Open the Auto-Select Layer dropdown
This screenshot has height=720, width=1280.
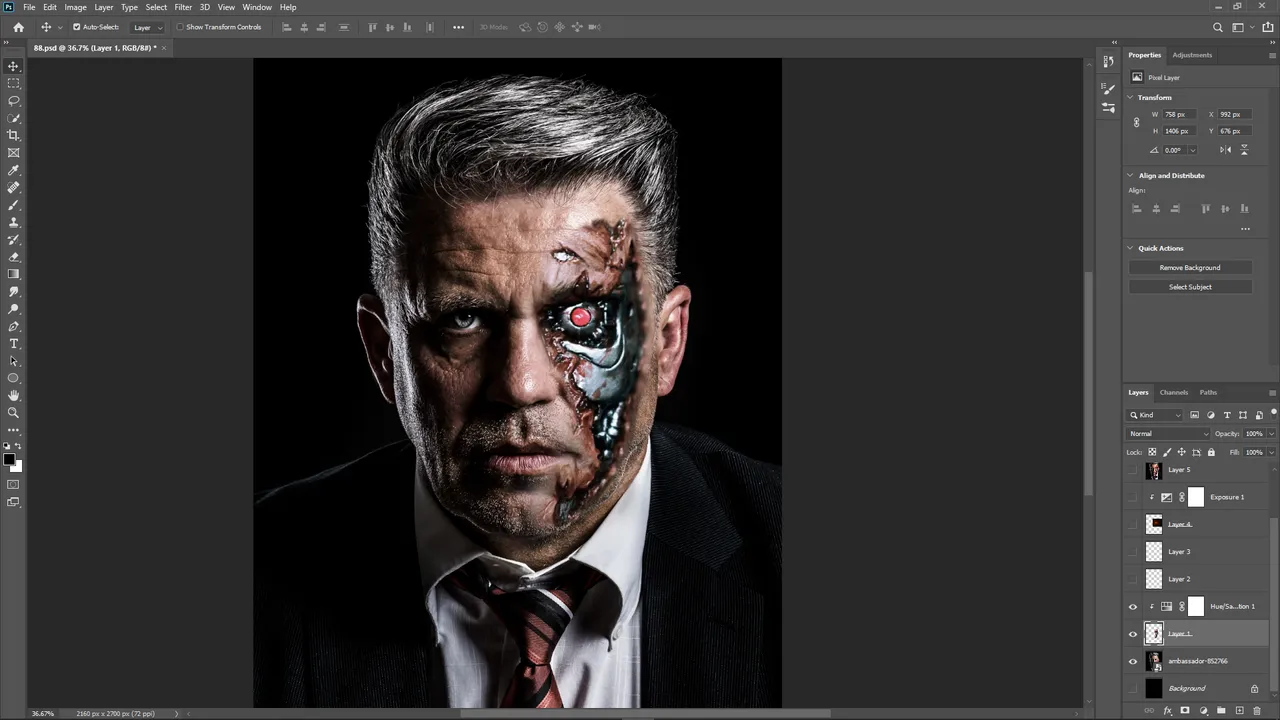148,27
